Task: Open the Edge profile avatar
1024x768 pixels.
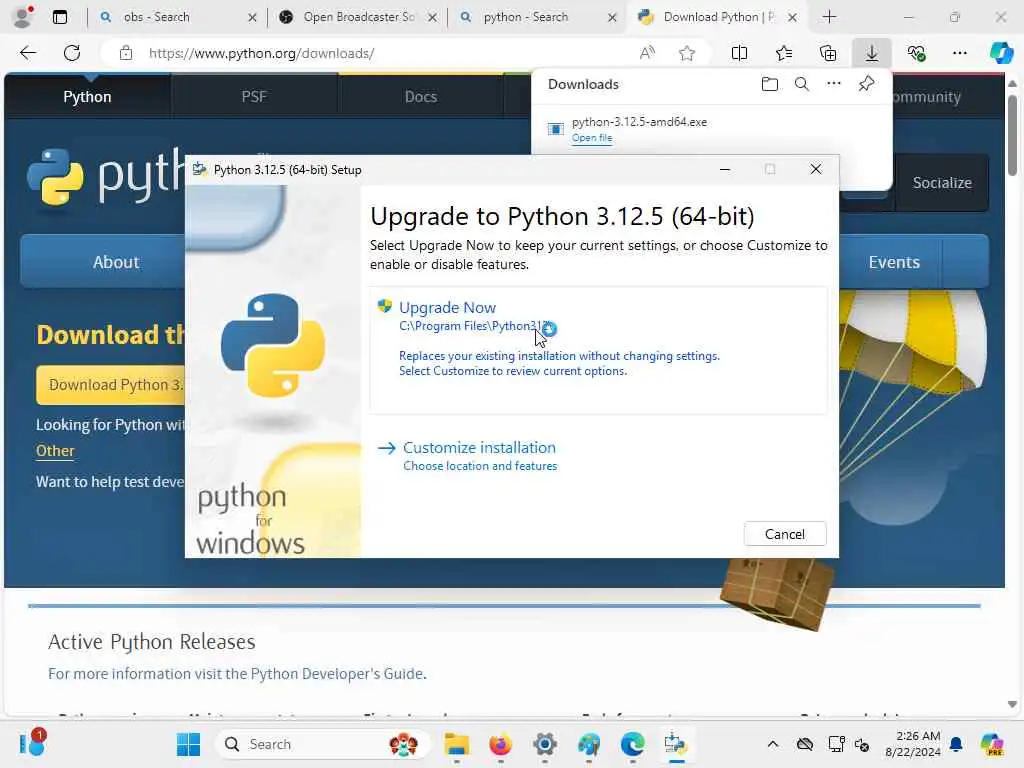Action: (x=23, y=17)
